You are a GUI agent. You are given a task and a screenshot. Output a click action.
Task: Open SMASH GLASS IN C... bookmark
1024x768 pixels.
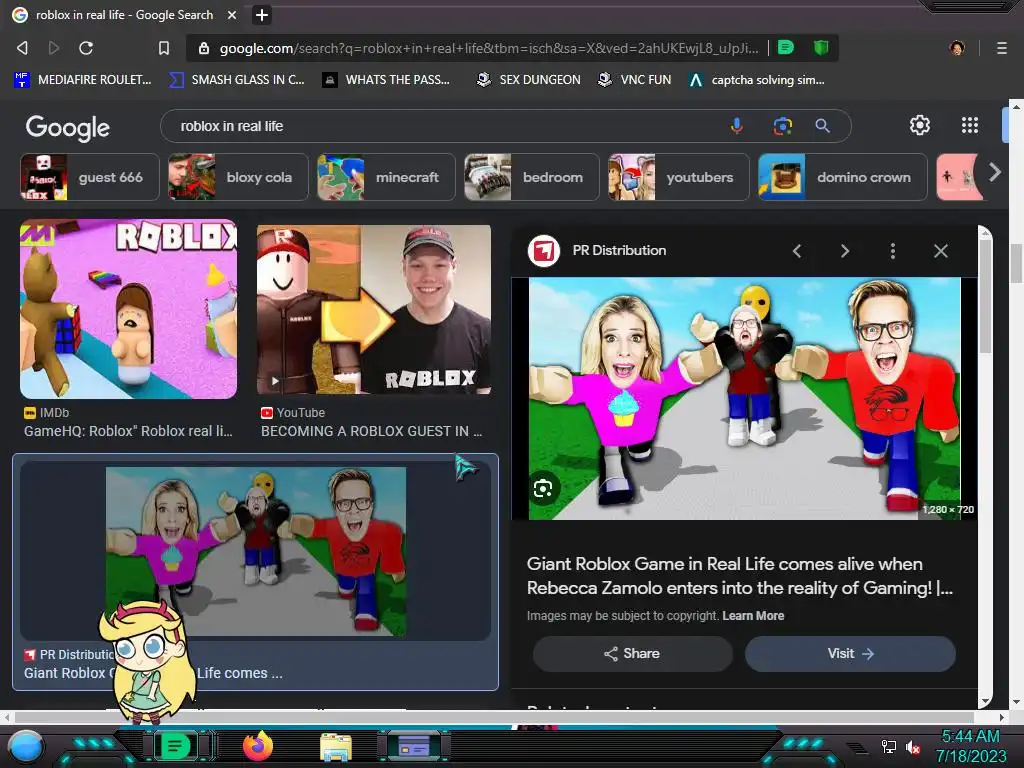(237, 80)
